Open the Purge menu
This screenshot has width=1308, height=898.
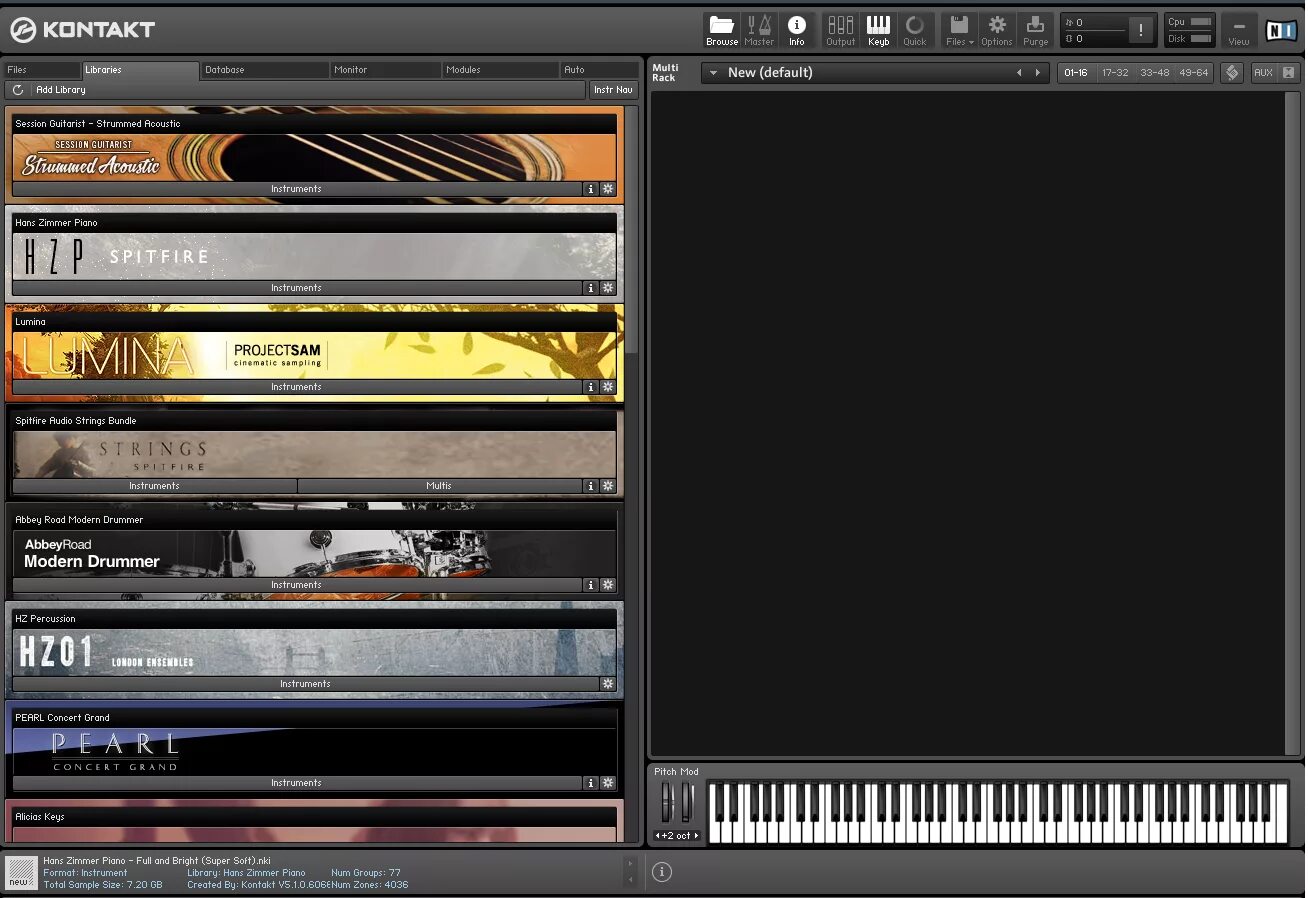coord(1035,30)
